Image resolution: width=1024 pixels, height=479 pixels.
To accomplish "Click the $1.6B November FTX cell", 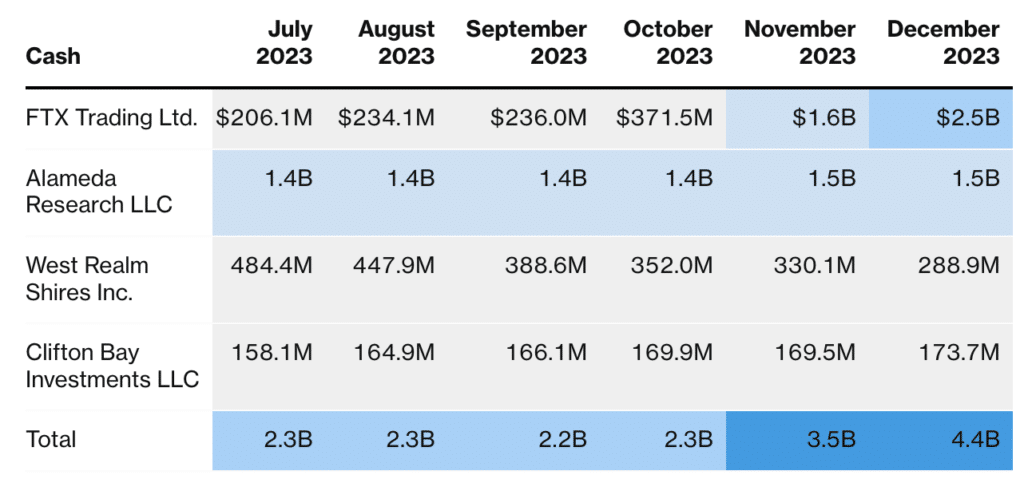I will (x=797, y=119).
